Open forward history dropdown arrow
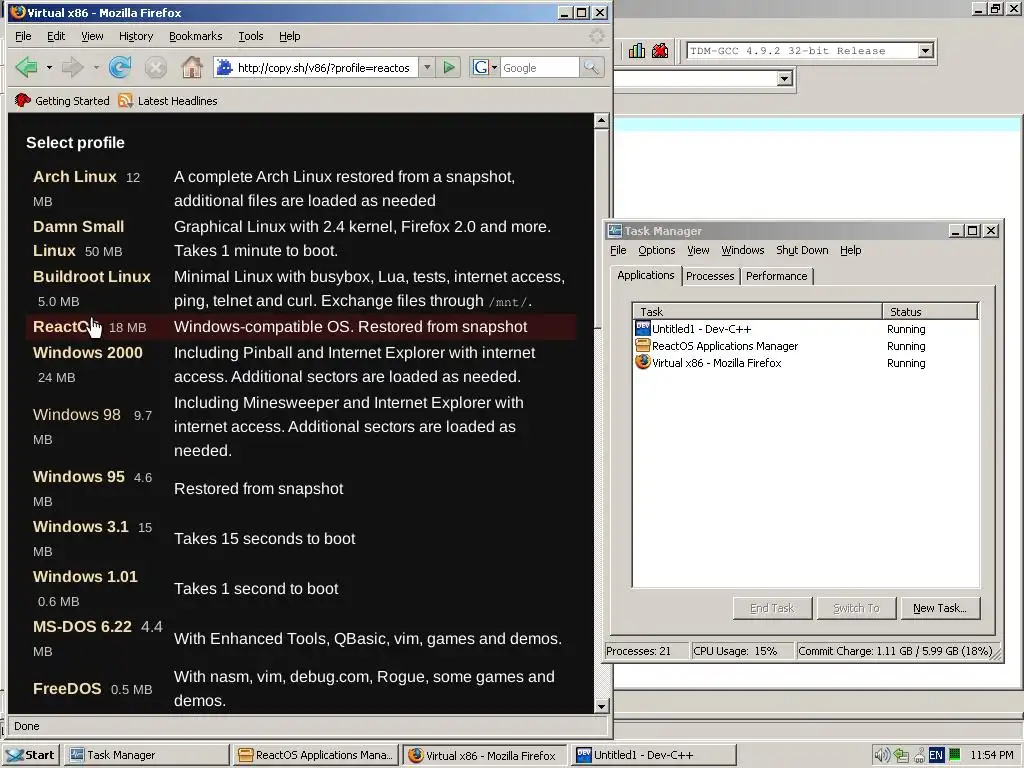Screen dimensions: 1024x768 click(96, 67)
